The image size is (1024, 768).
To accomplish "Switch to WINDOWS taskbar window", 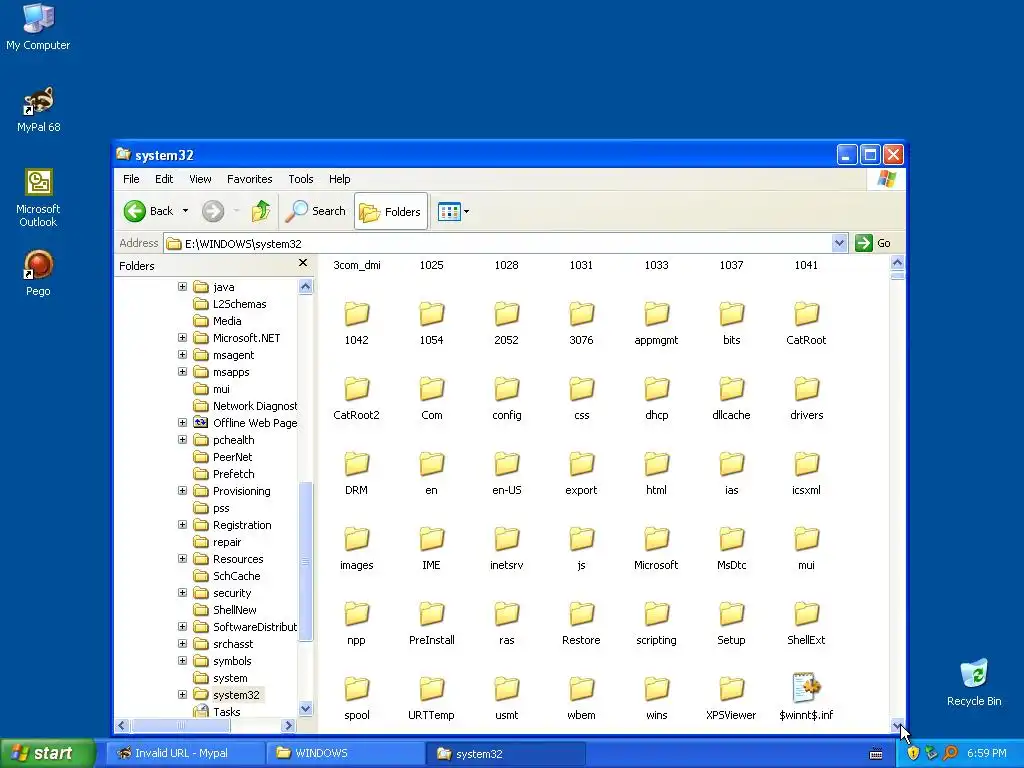I will 345,753.
